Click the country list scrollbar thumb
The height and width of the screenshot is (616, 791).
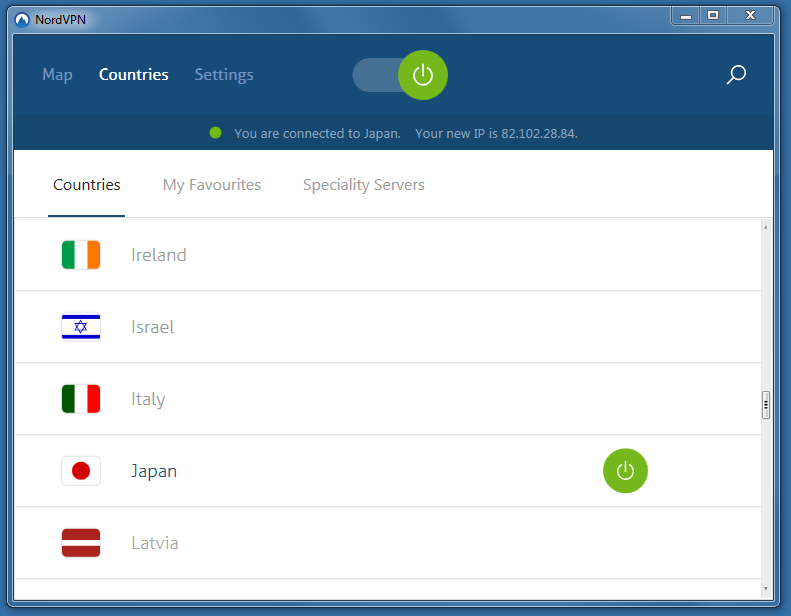766,405
